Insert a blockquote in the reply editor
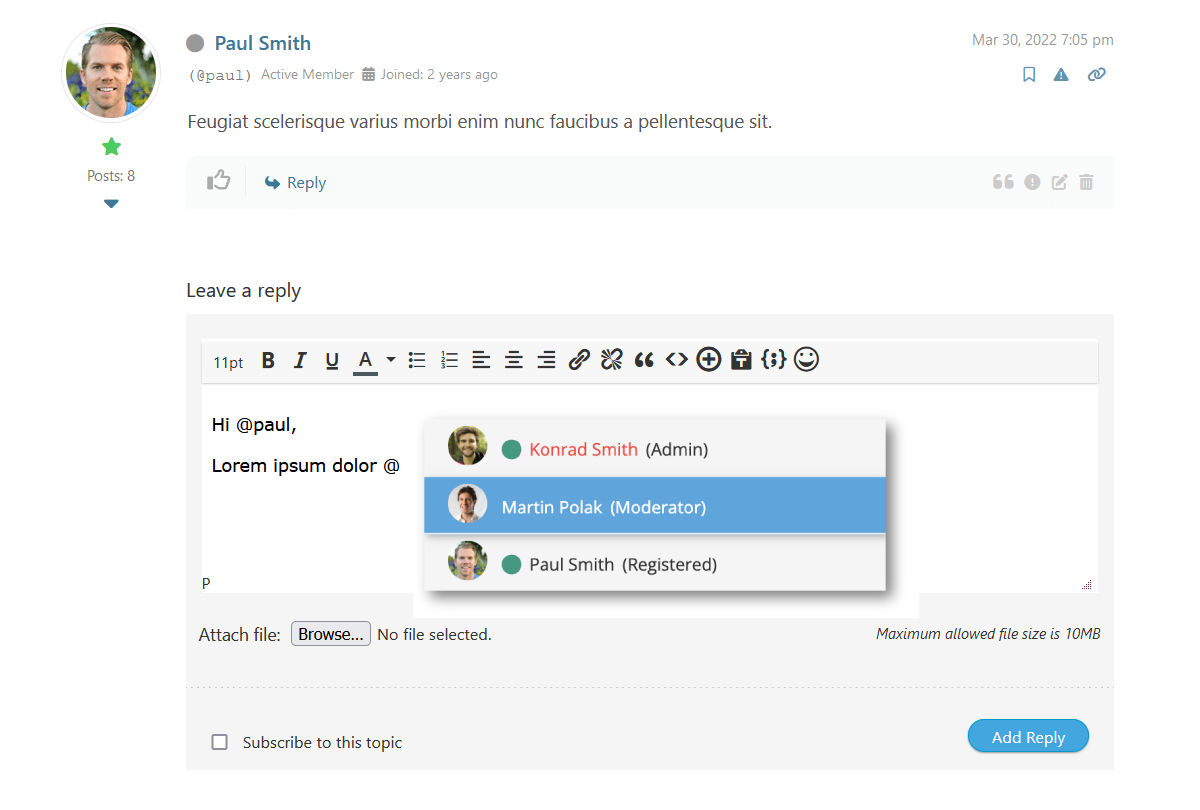The width and height of the screenshot is (1200, 810). click(x=643, y=359)
